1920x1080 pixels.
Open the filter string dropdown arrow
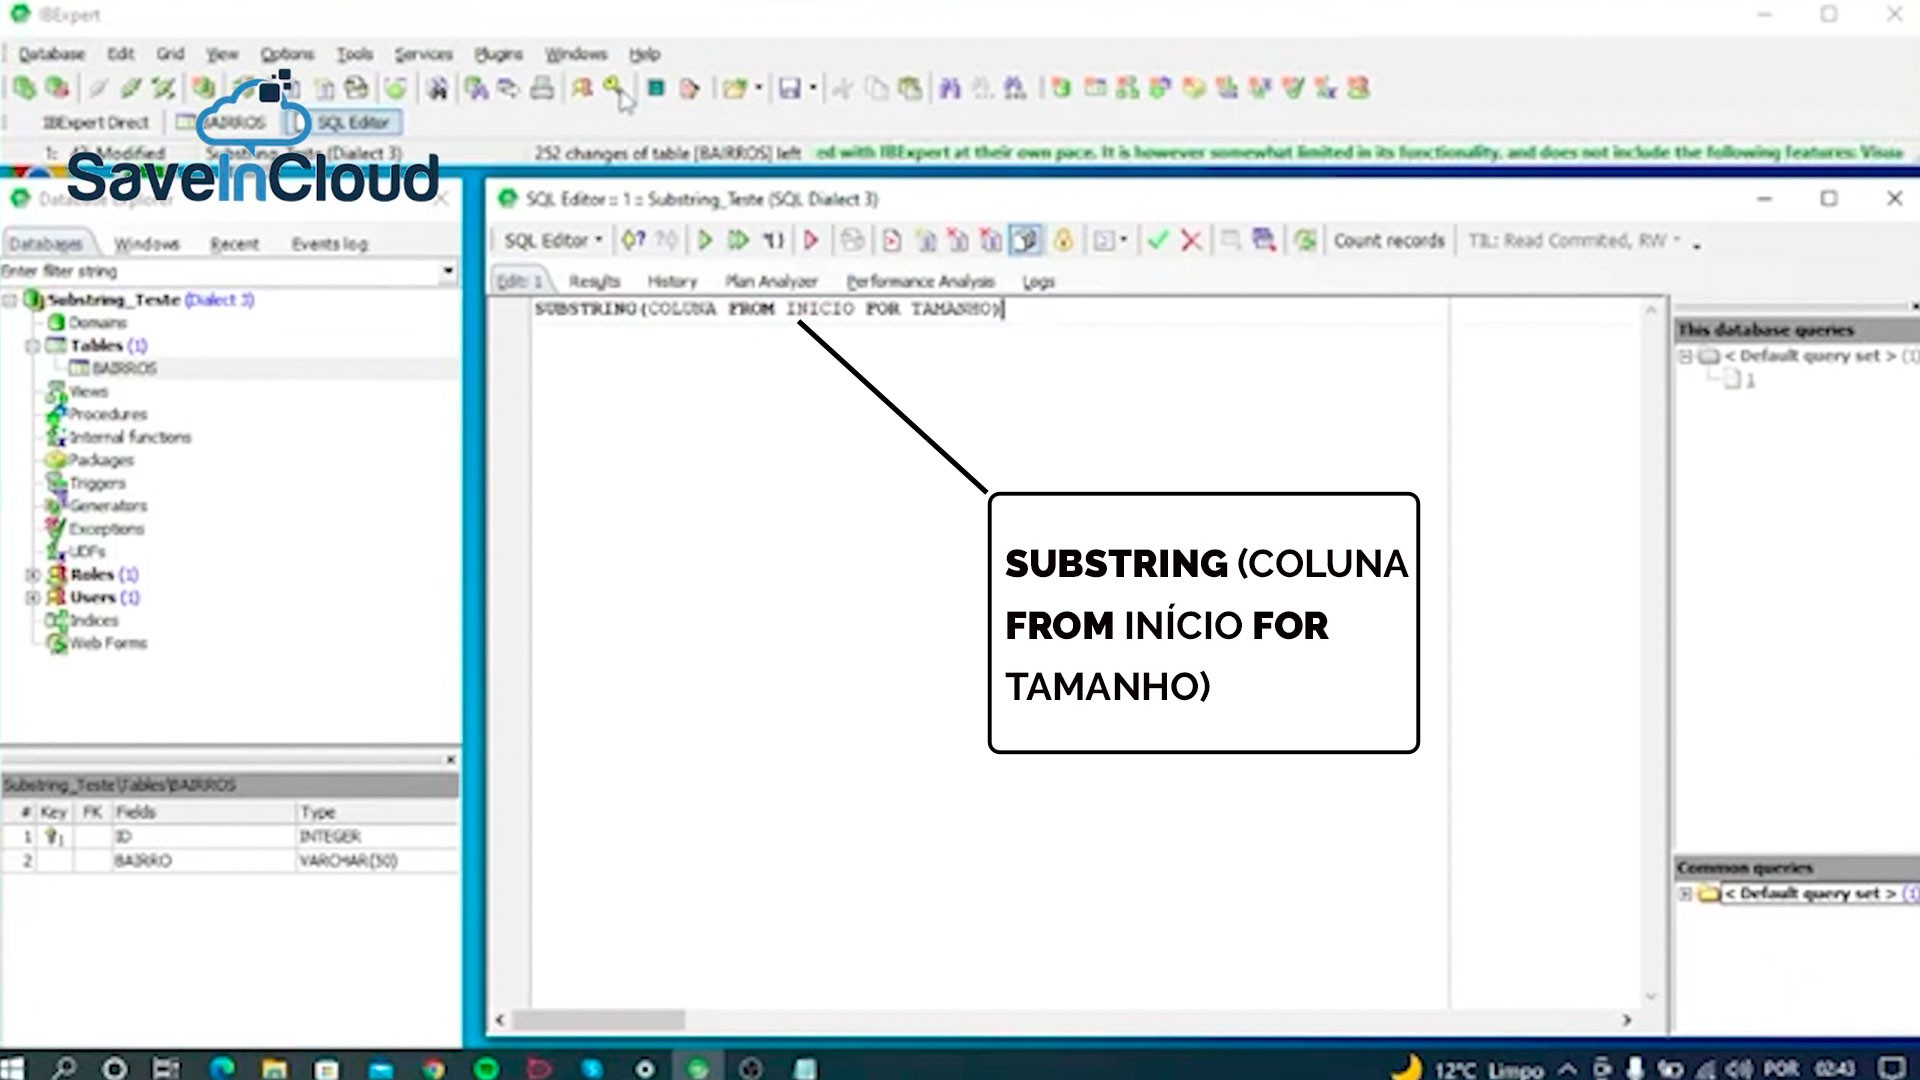point(448,270)
